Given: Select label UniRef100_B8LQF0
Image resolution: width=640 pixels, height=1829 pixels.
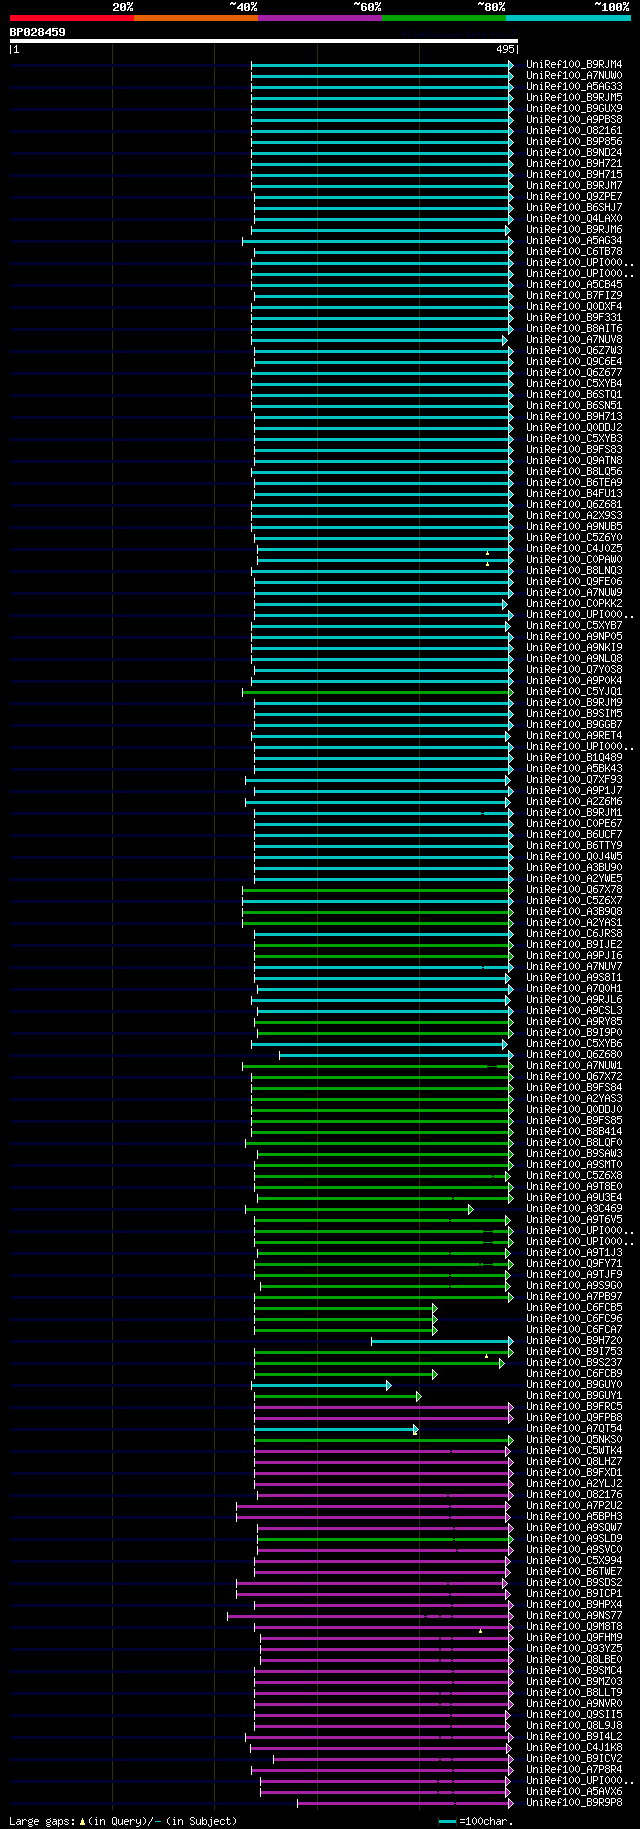Looking at the screenshot, I should pyautogui.click(x=574, y=1143).
